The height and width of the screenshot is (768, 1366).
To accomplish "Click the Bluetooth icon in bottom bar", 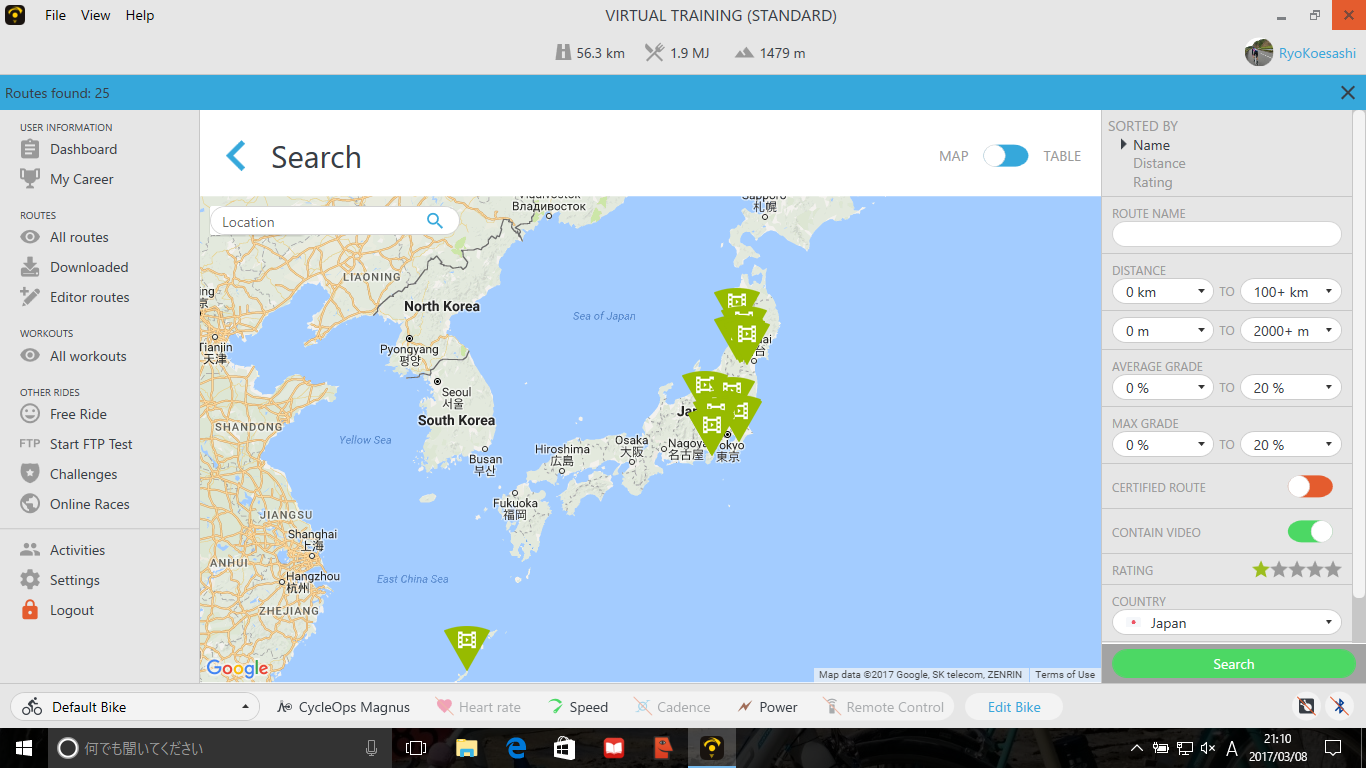I will [1339, 706].
